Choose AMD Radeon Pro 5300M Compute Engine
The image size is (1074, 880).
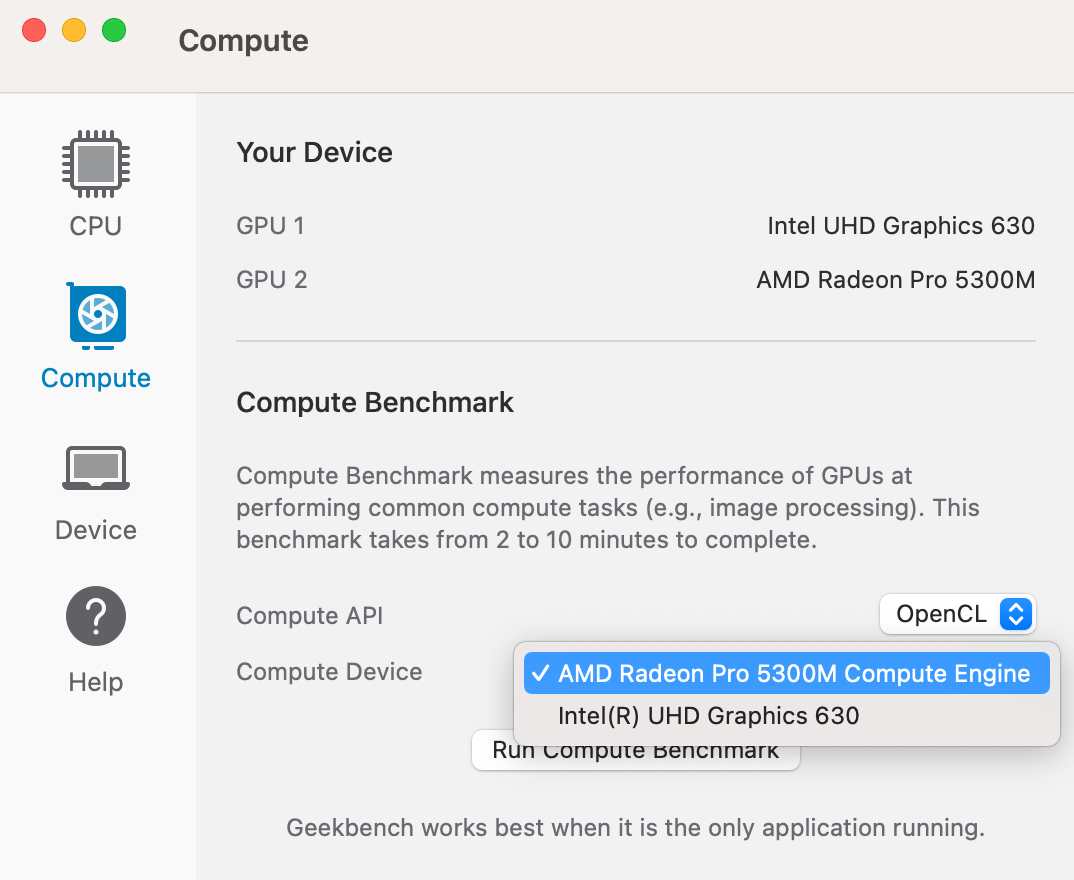(x=786, y=673)
